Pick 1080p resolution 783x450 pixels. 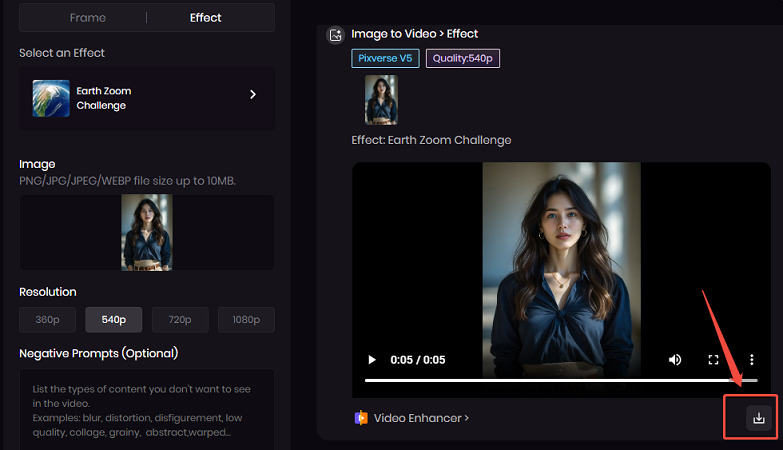coord(246,320)
